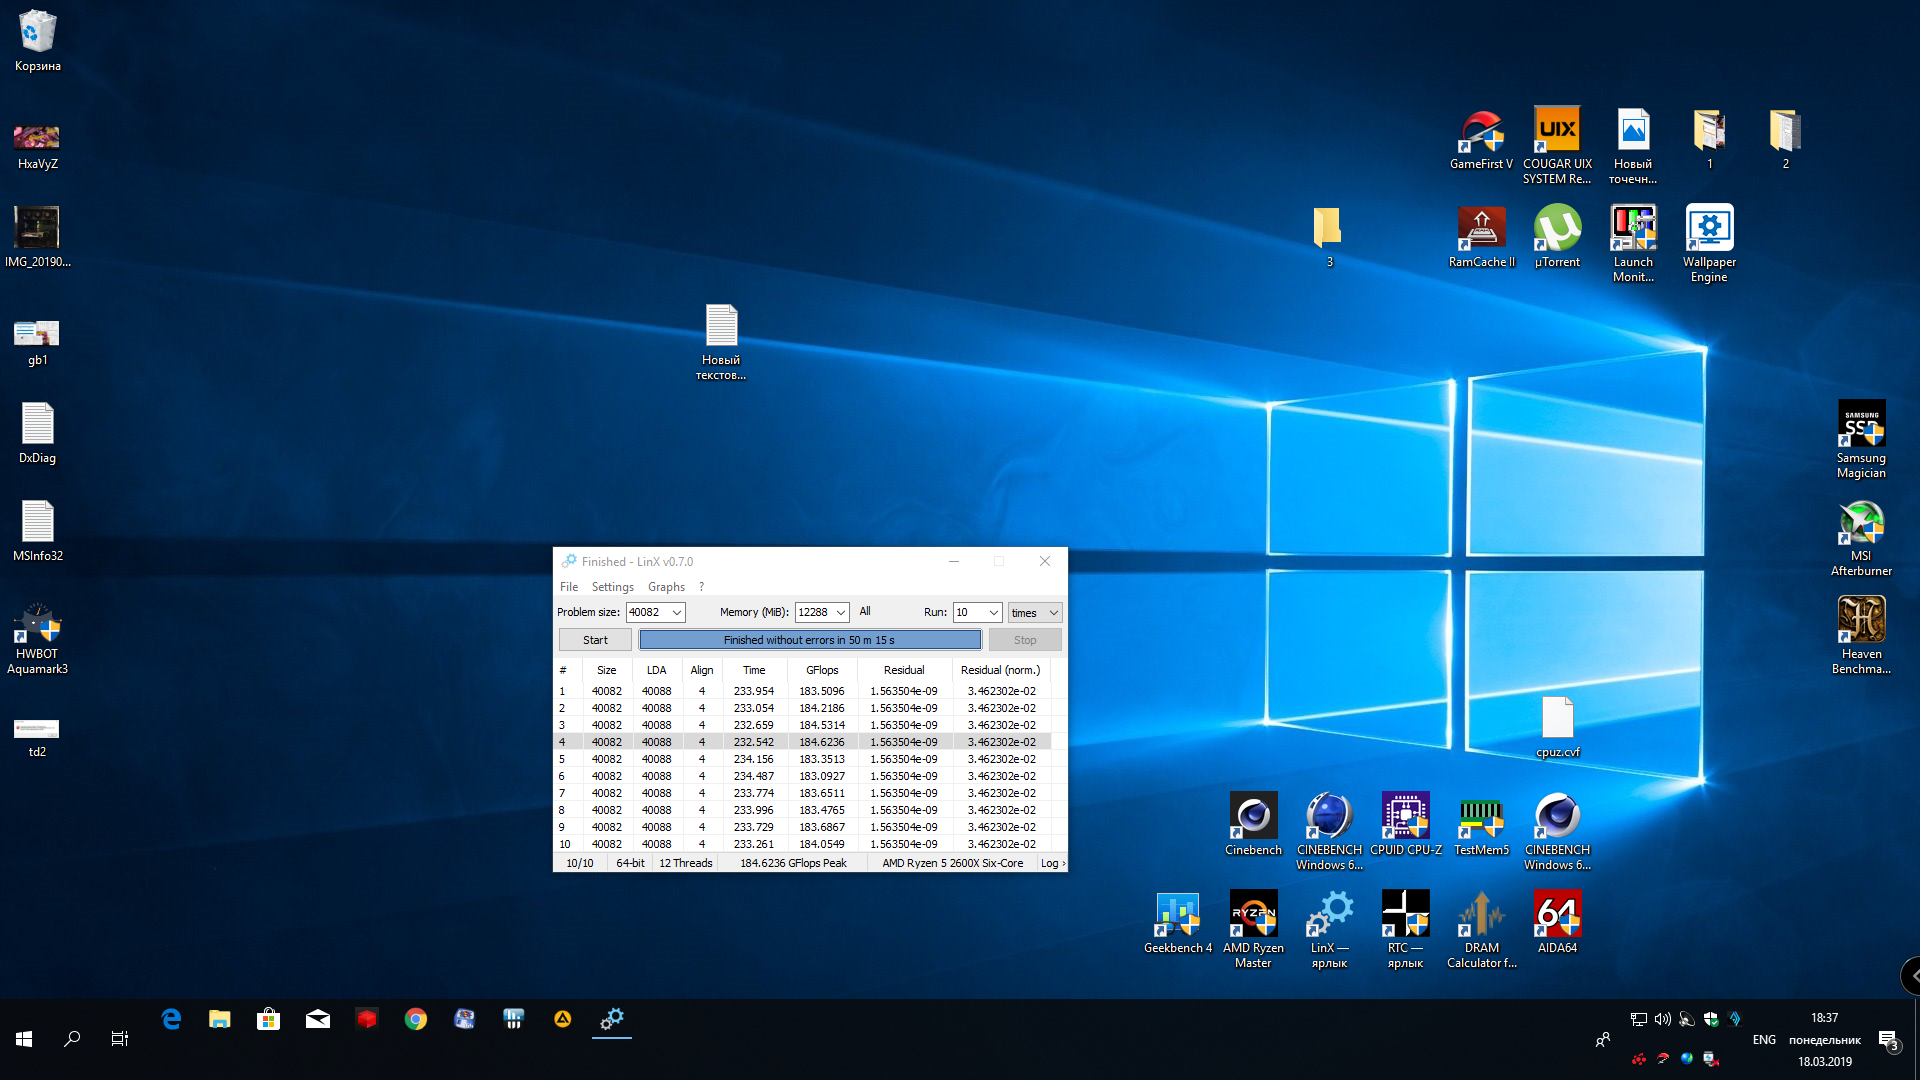Open the CPUID CPU-Z shortcut
The width and height of the screenshot is (1920, 1080).
[x=1405, y=817]
